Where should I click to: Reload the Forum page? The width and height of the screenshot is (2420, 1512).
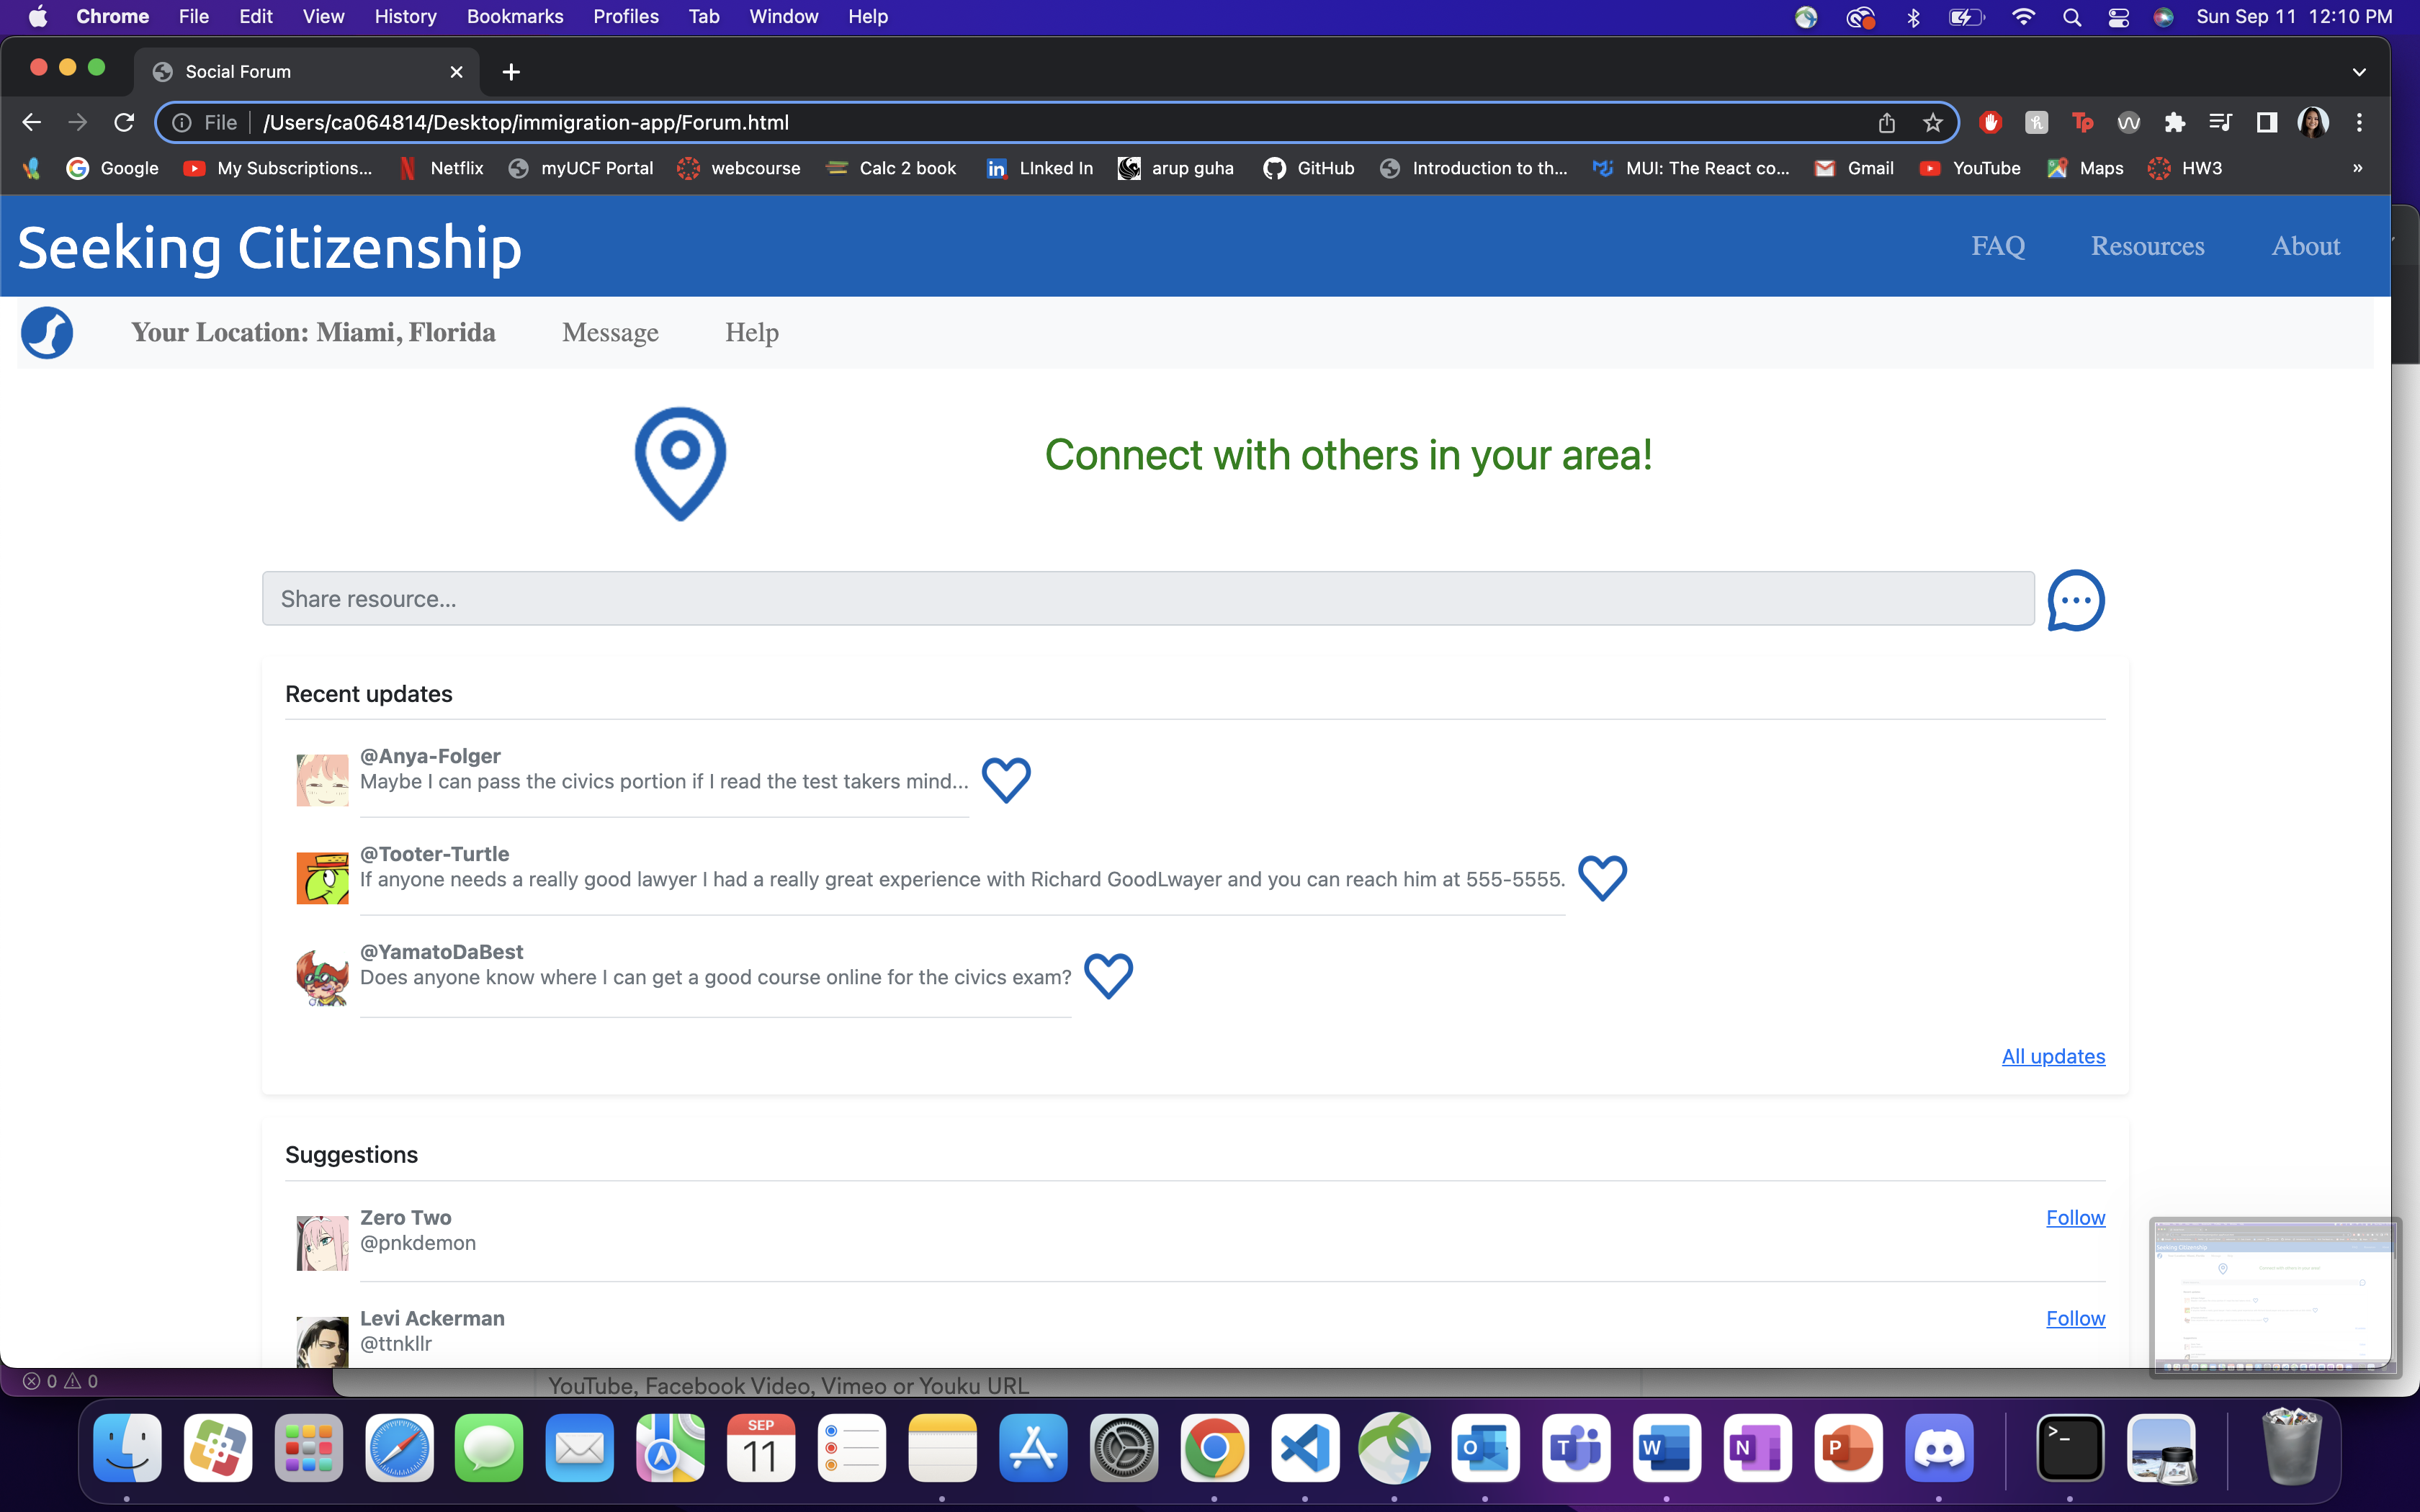pyautogui.click(x=124, y=123)
